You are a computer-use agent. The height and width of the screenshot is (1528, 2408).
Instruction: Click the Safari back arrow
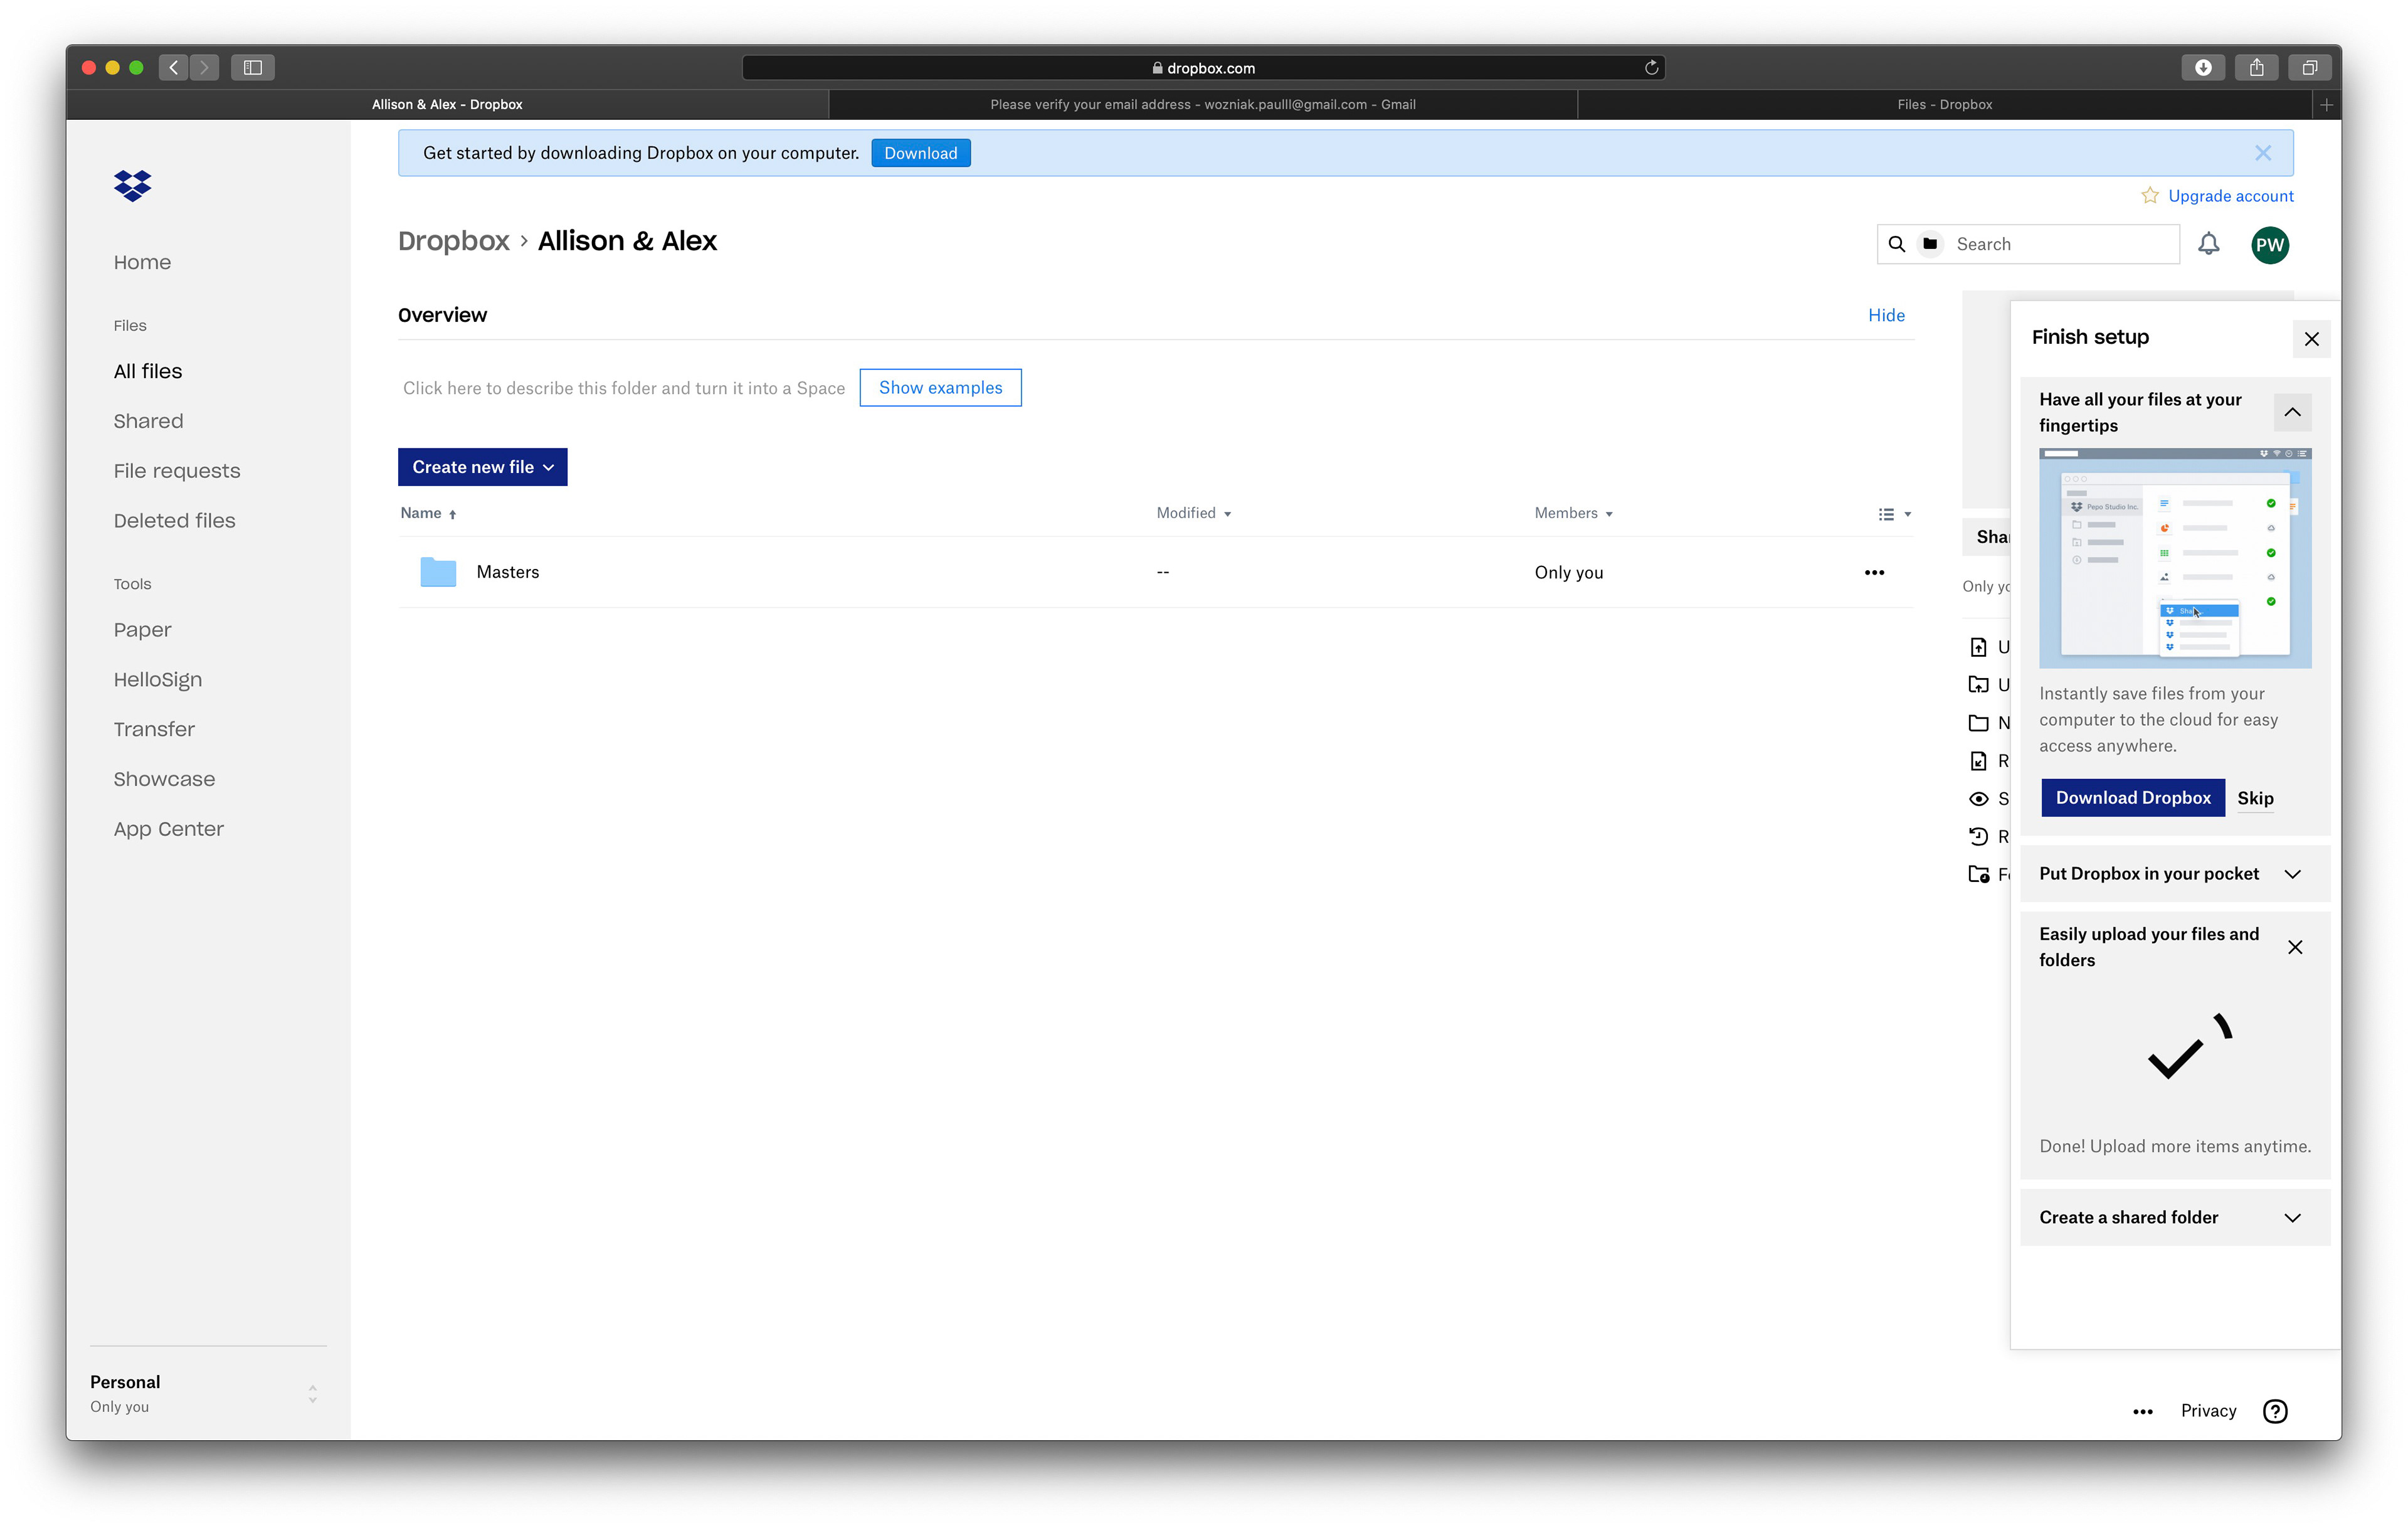pyautogui.click(x=174, y=68)
